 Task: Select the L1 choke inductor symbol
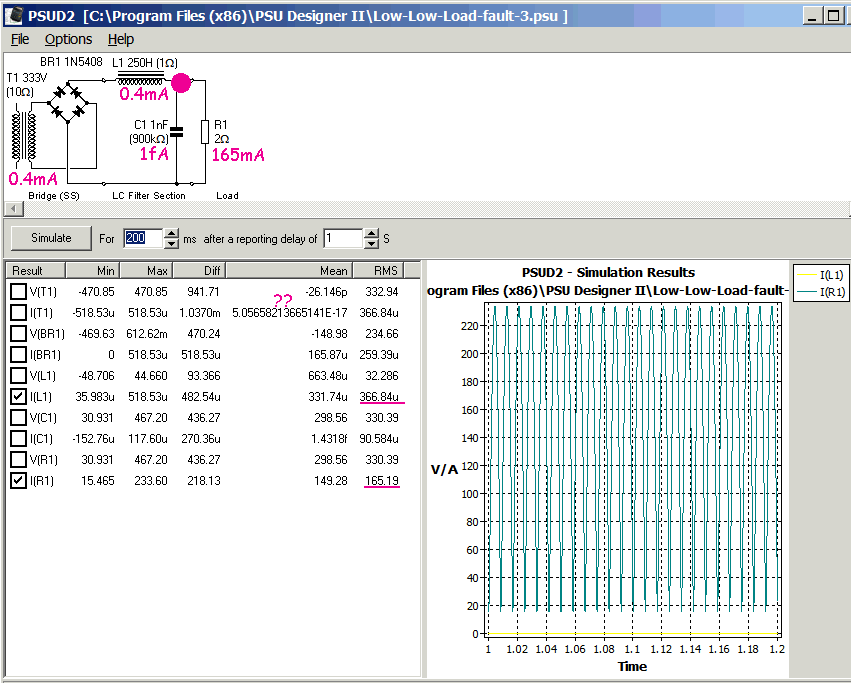pos(140,79)
